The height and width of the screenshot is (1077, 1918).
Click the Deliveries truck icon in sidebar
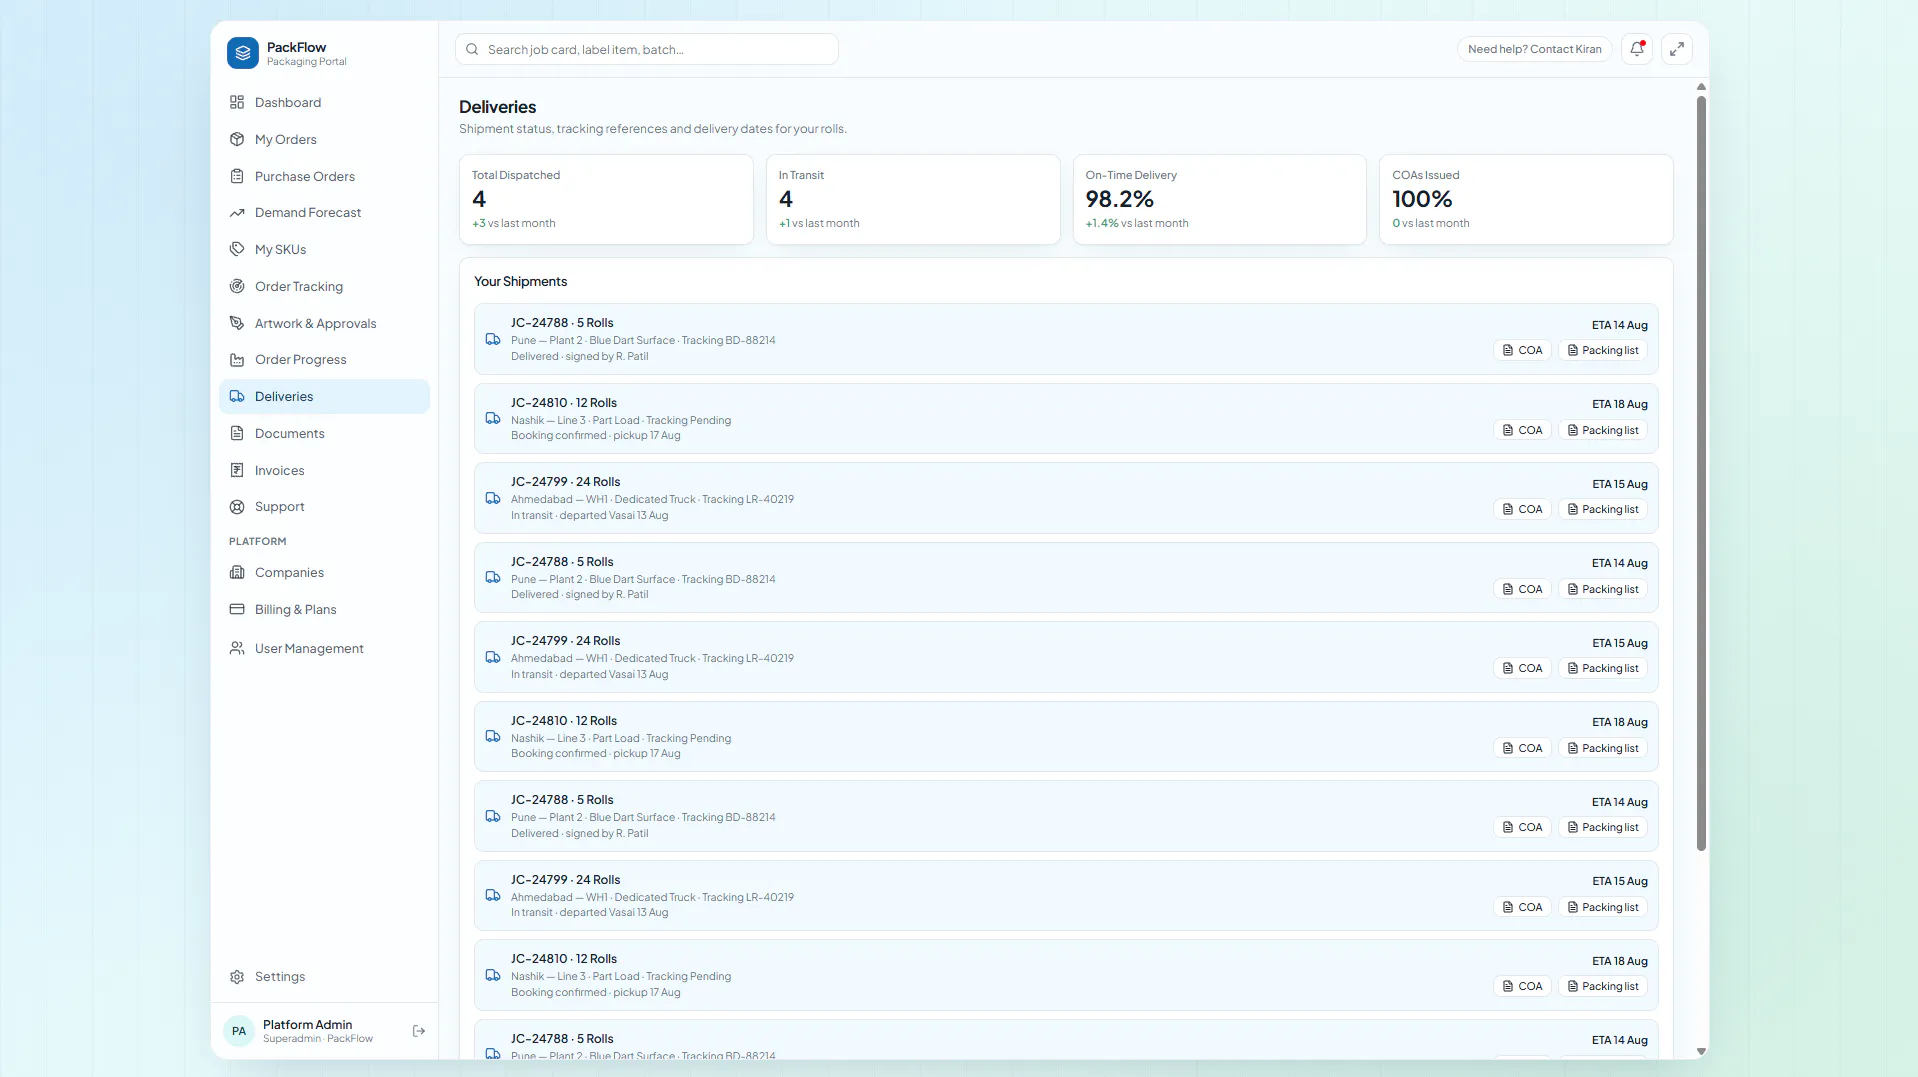click(x=237, y=397)
